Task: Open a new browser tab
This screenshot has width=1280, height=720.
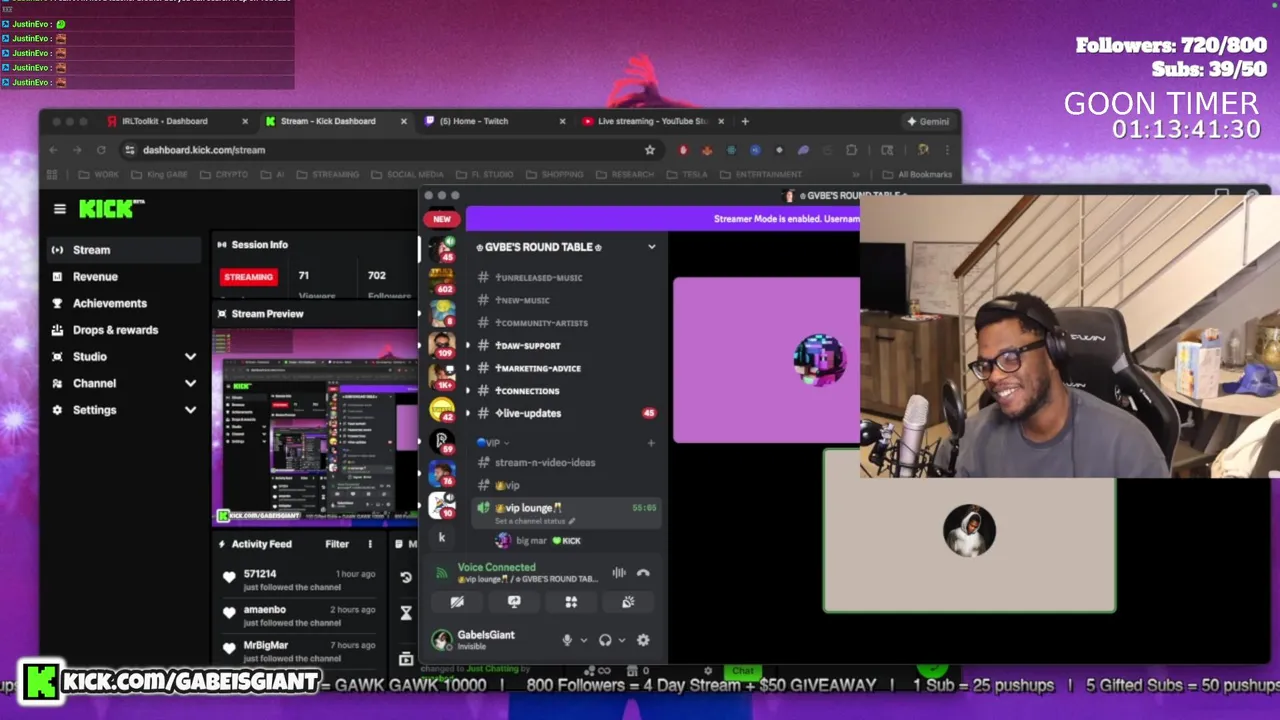Action: pos(745,121)
